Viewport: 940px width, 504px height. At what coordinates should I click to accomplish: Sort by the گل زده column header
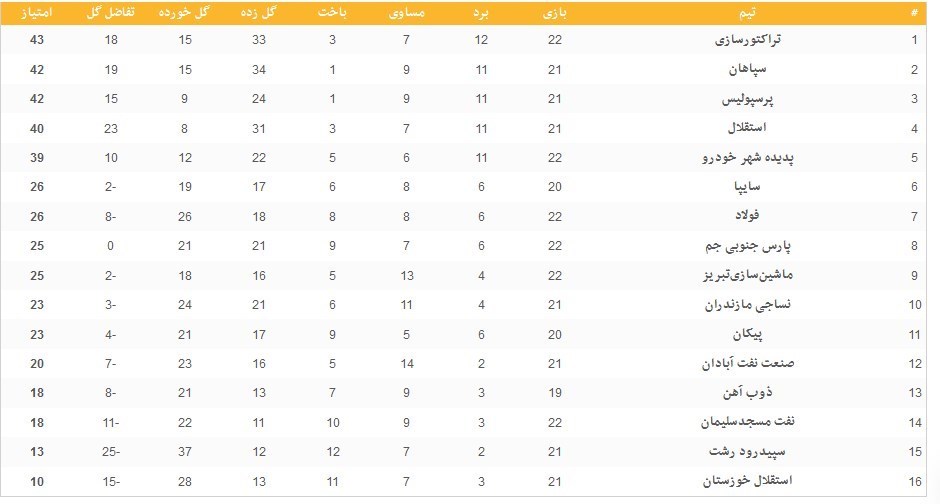260,13
